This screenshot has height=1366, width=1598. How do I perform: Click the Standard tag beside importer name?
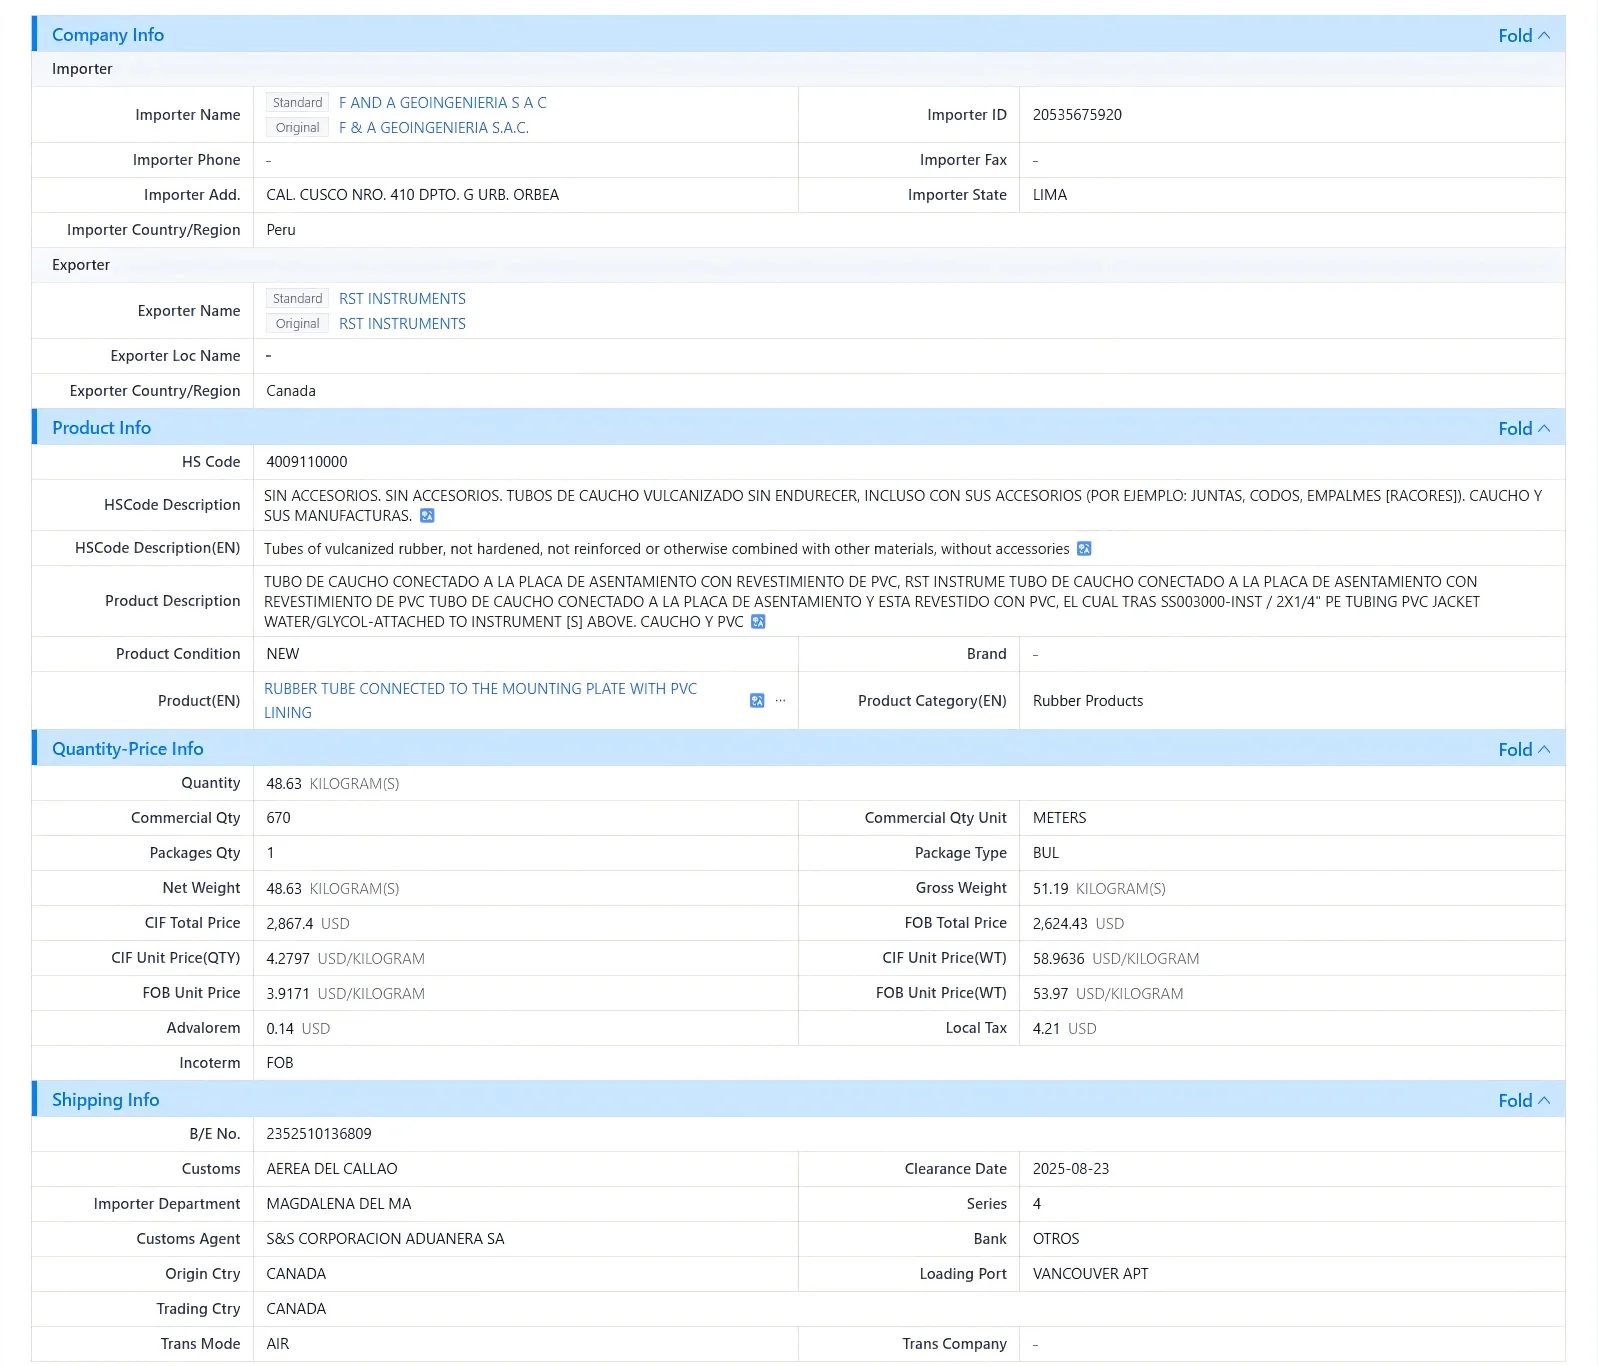pyautogui.click(x=297, y=103)
